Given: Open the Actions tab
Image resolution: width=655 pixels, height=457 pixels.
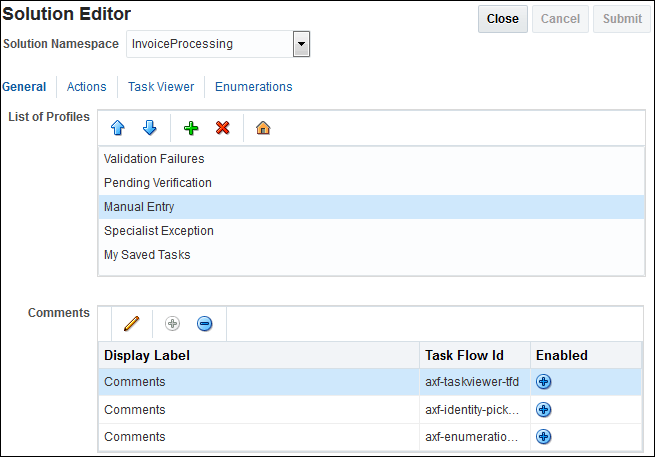Looking at the screenshot, I should [86, 87].
